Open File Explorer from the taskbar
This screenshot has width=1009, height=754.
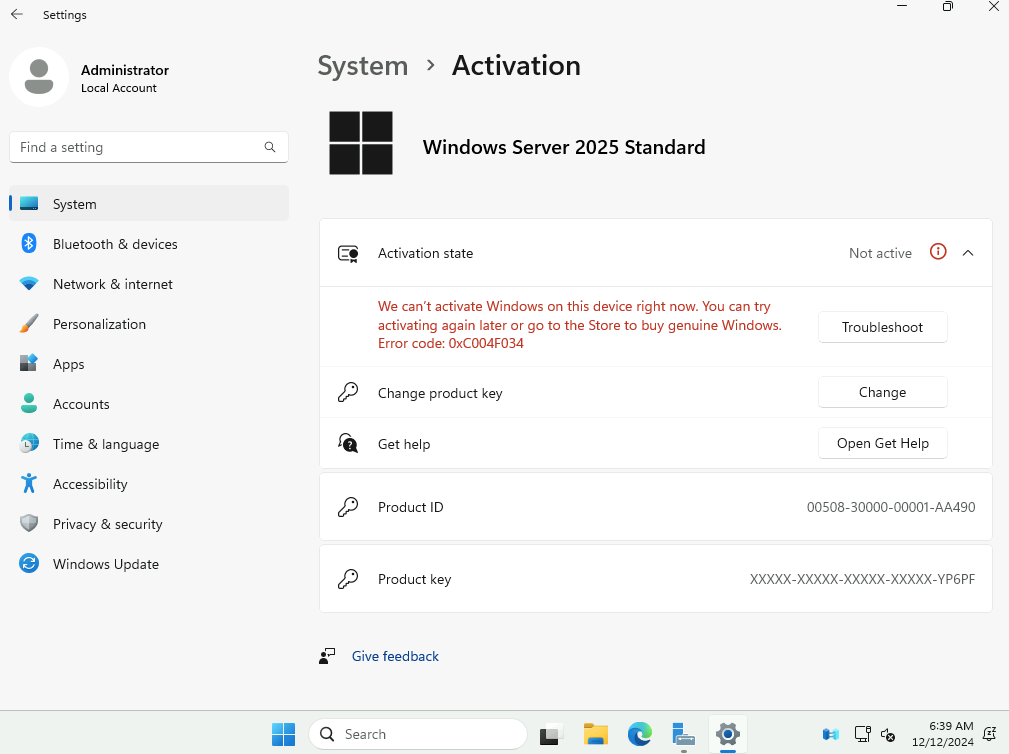tap(596, 734)
